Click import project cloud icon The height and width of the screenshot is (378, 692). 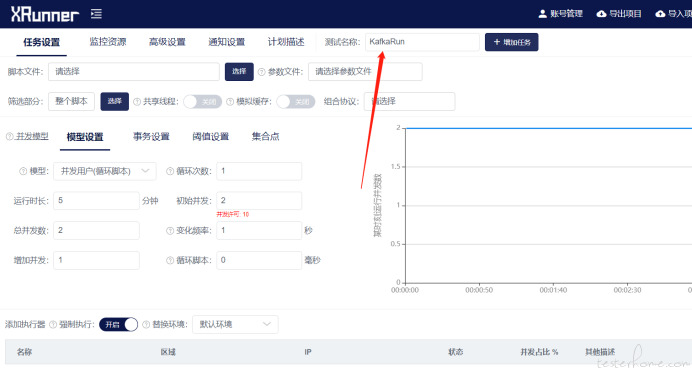point(660,14)
